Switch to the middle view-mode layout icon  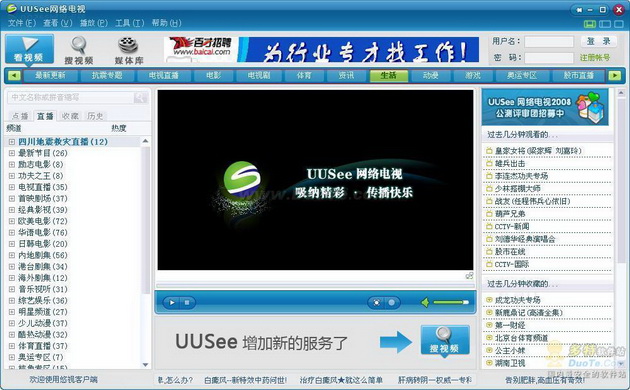(x=605, y=24)
